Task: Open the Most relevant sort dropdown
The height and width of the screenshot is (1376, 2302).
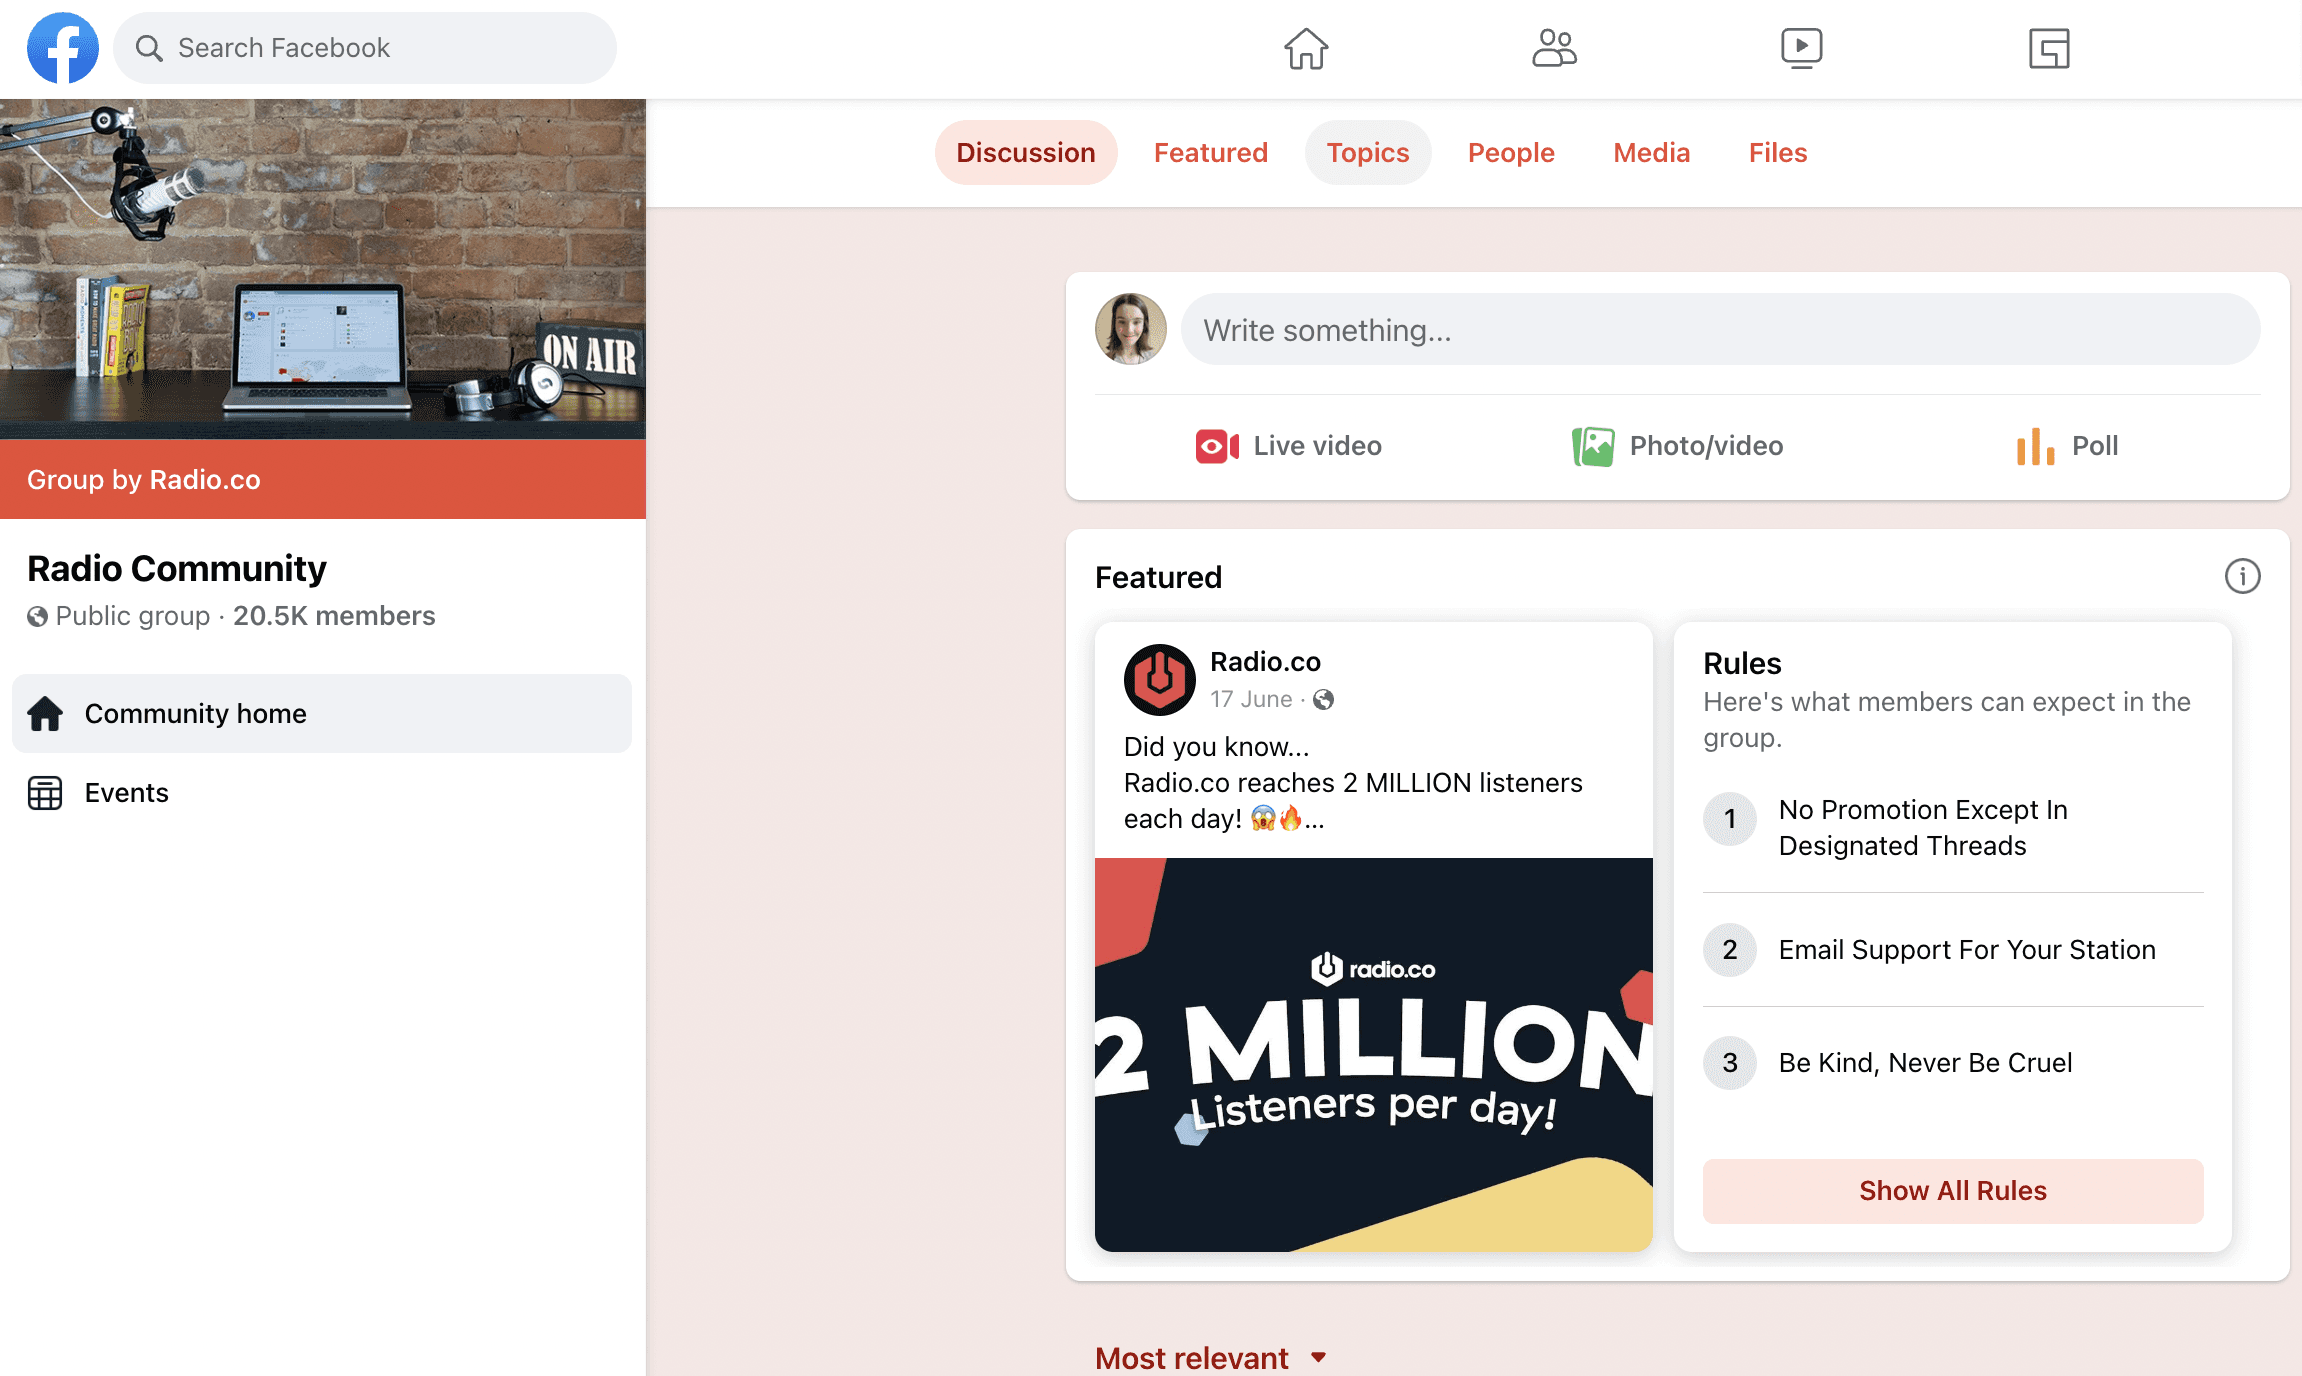Action: coord(1211,1358)
